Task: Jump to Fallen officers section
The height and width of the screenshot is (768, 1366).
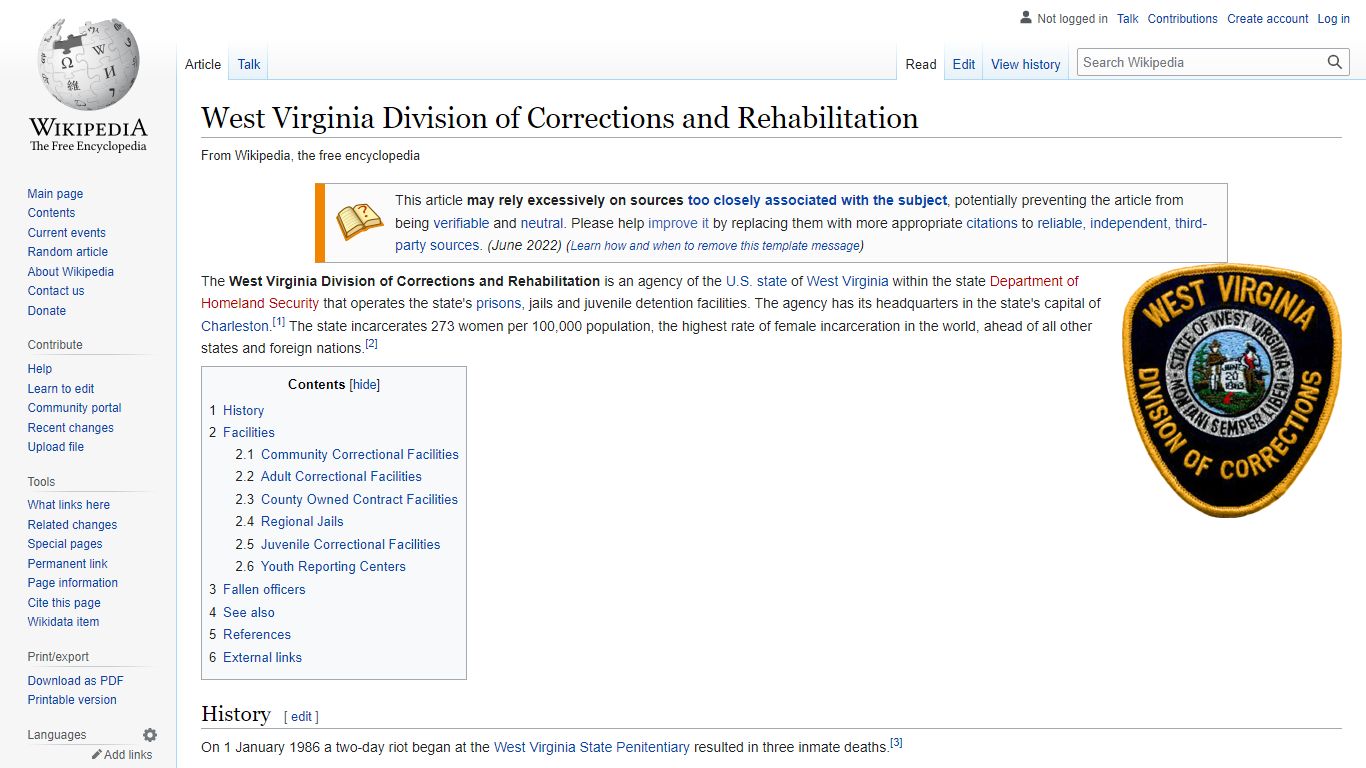Action: click(264, 590)
